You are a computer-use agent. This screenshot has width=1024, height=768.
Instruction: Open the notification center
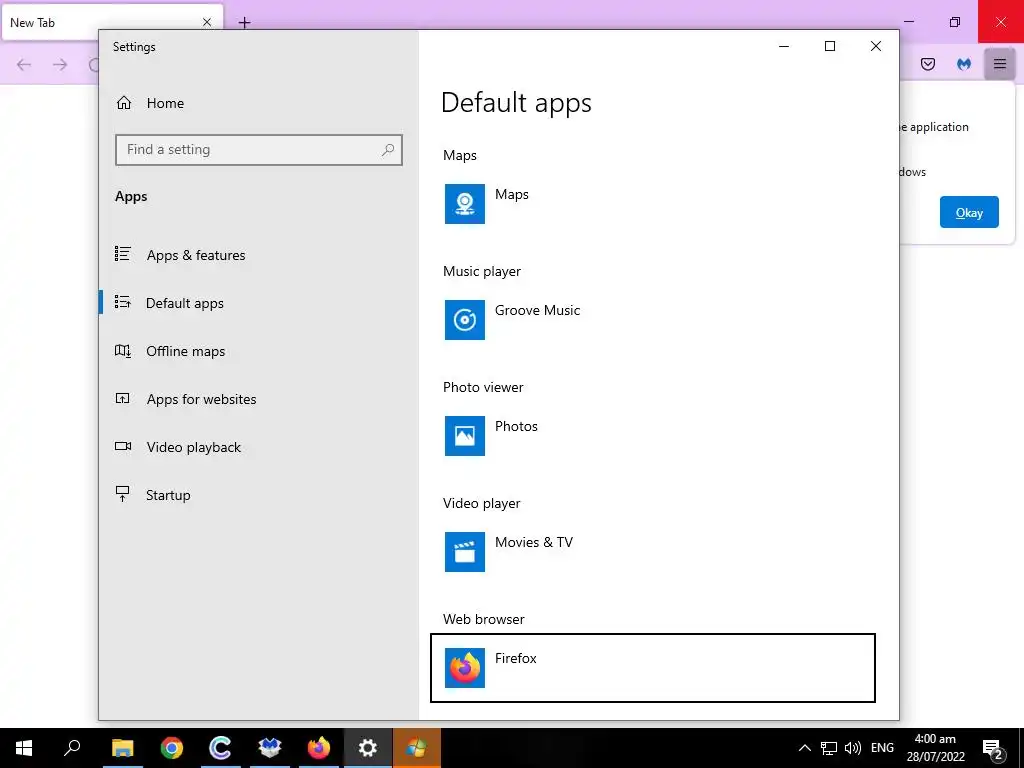[993, 748]
